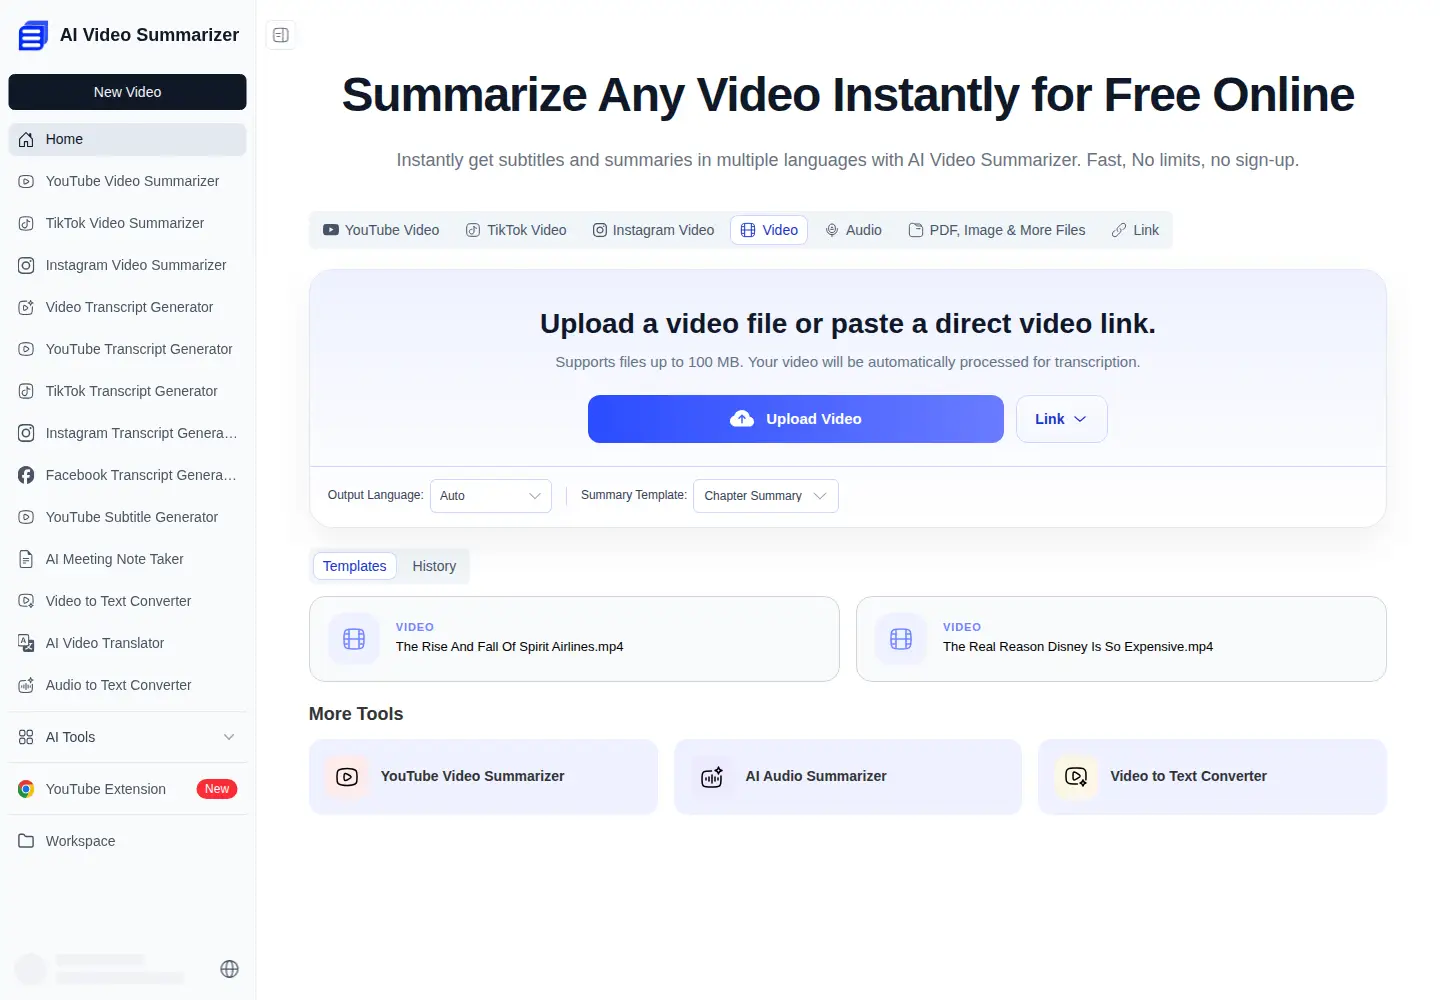The height and width of the screenshot is (1000, 1440).
Task: Click the AI Video Translator icon
Action: click(26, 643)
